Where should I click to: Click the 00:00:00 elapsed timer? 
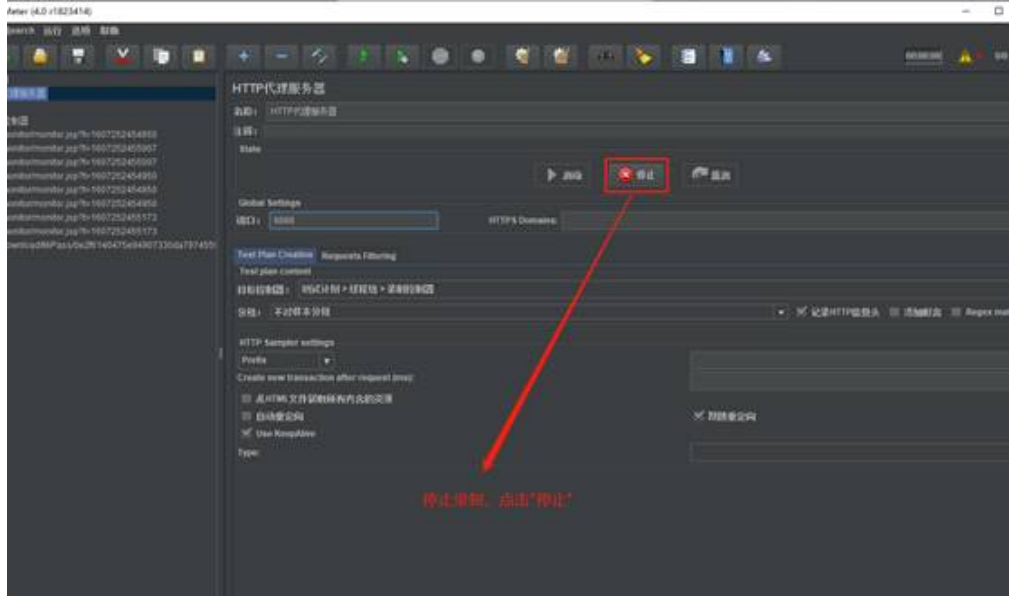pyautogui.click(x=924, y=57)
